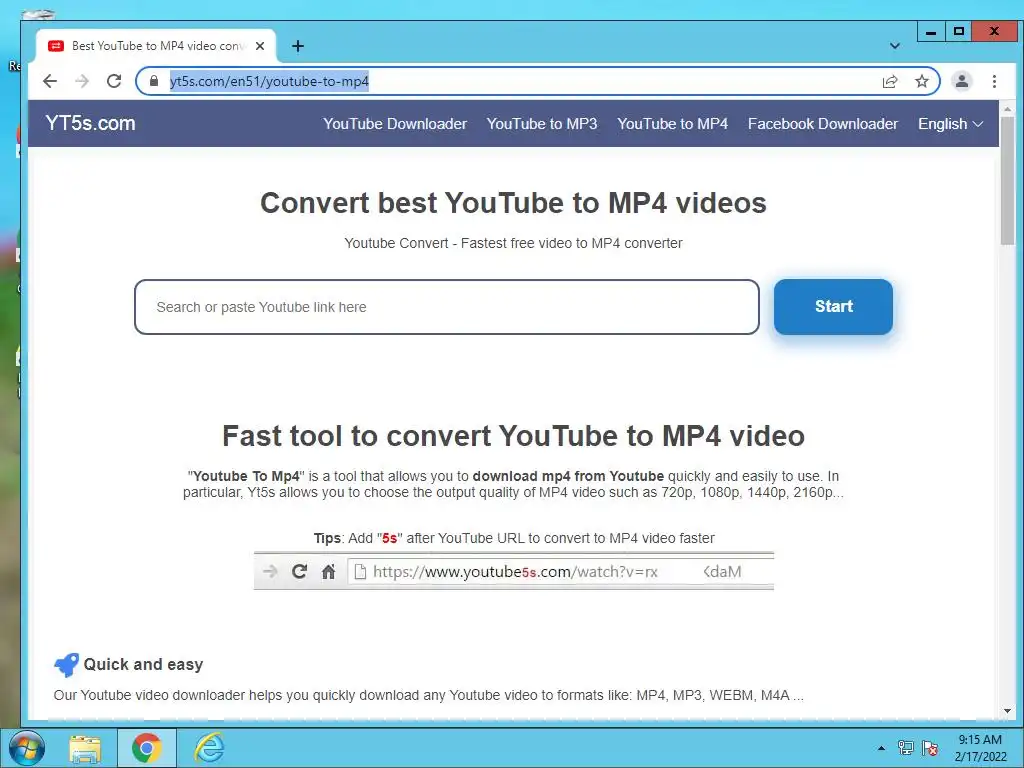Click the red tab favicon

click(56, 46)
